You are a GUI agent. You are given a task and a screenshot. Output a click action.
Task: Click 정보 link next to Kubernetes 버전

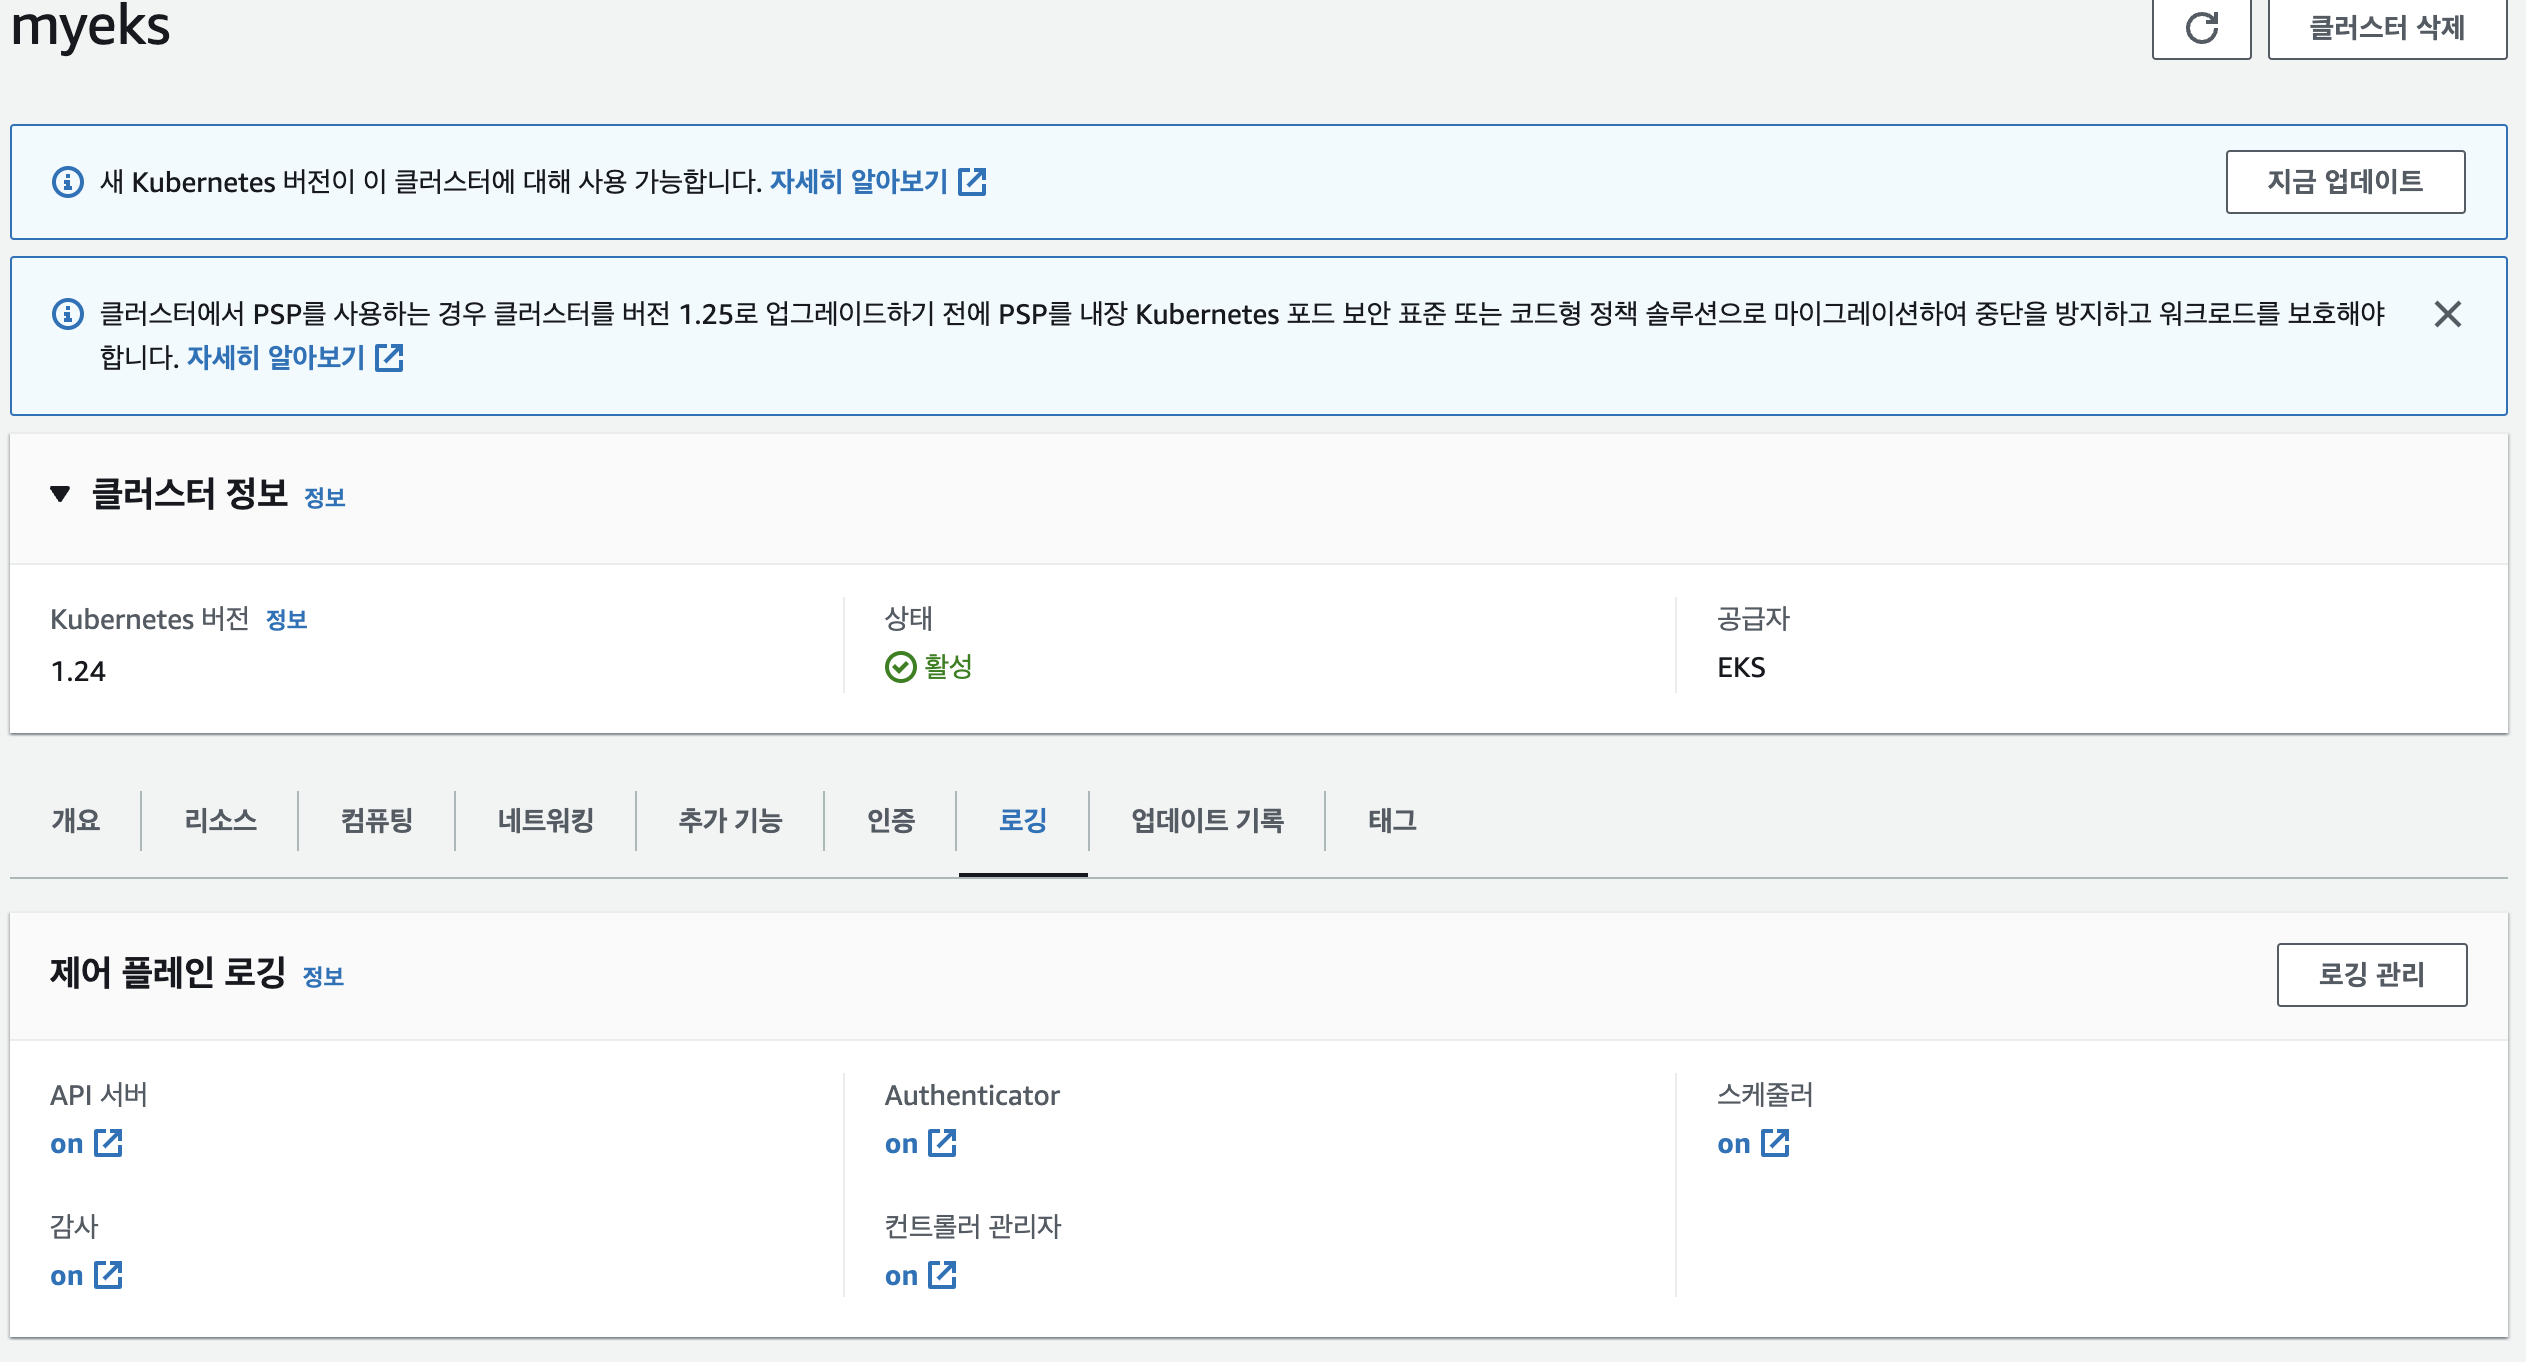[x=286, y=620]
